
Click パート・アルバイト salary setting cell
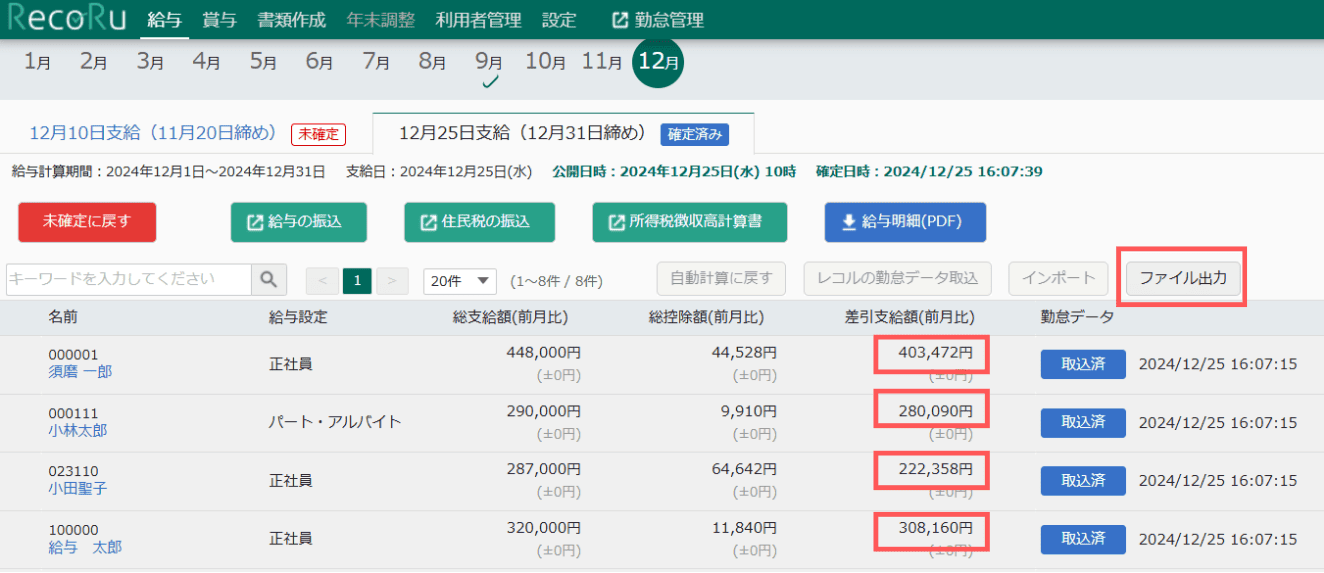click(335, 422)
